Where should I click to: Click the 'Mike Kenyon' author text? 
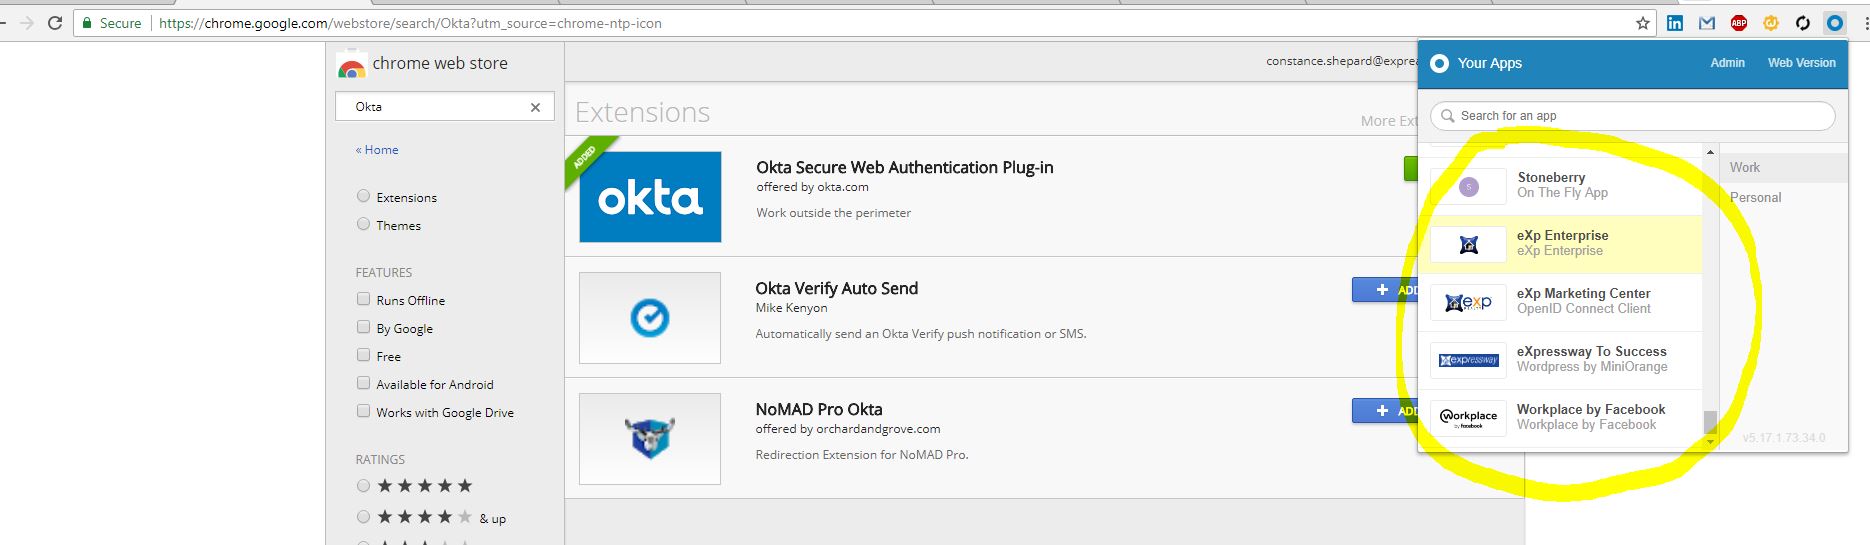tap(792, 308)
